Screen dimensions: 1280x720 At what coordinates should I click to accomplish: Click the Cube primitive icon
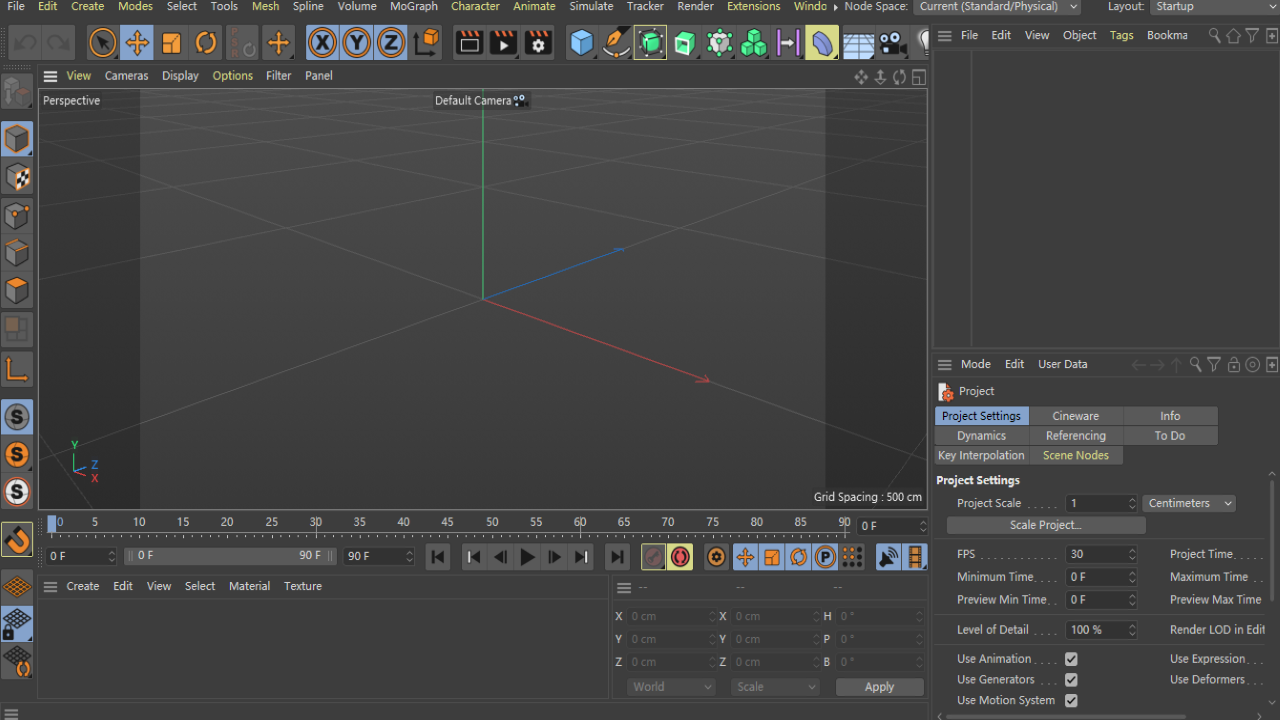pos(581,43)
